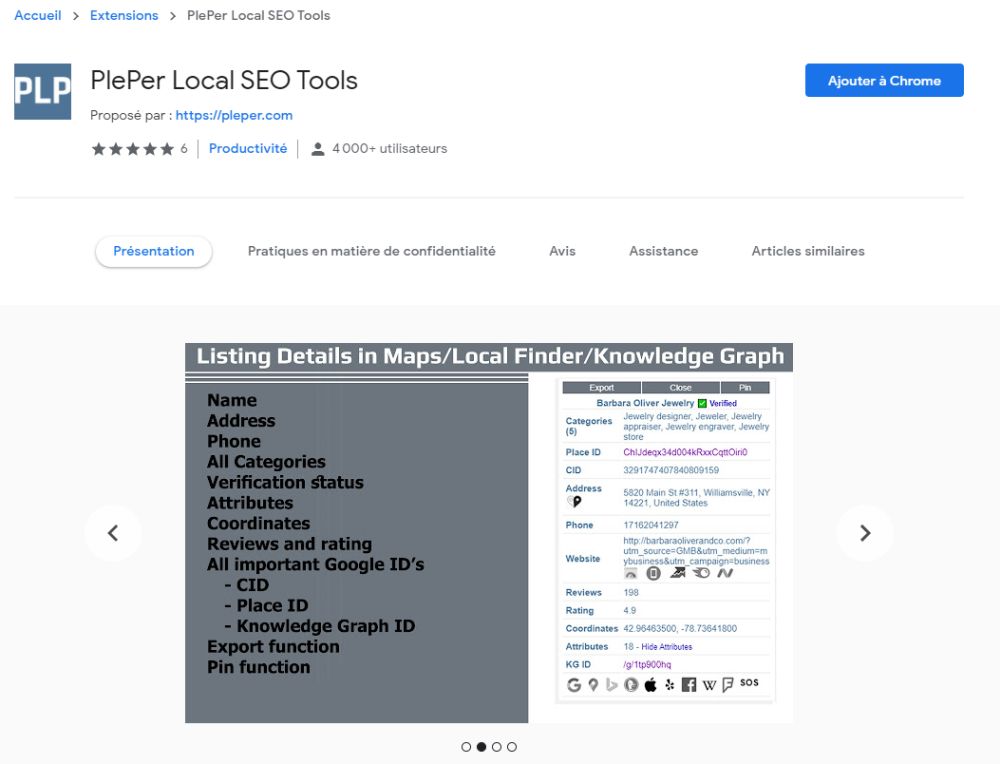Click Ajouter à Chrome button
This screenshot has height=764, width=1000.
coord(884,80)
